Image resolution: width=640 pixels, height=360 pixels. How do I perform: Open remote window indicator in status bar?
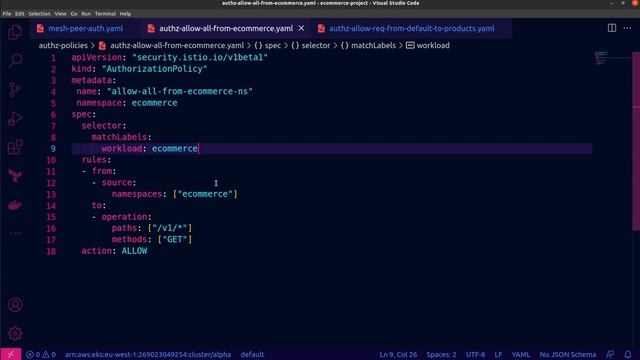click(x=11, y=354)
